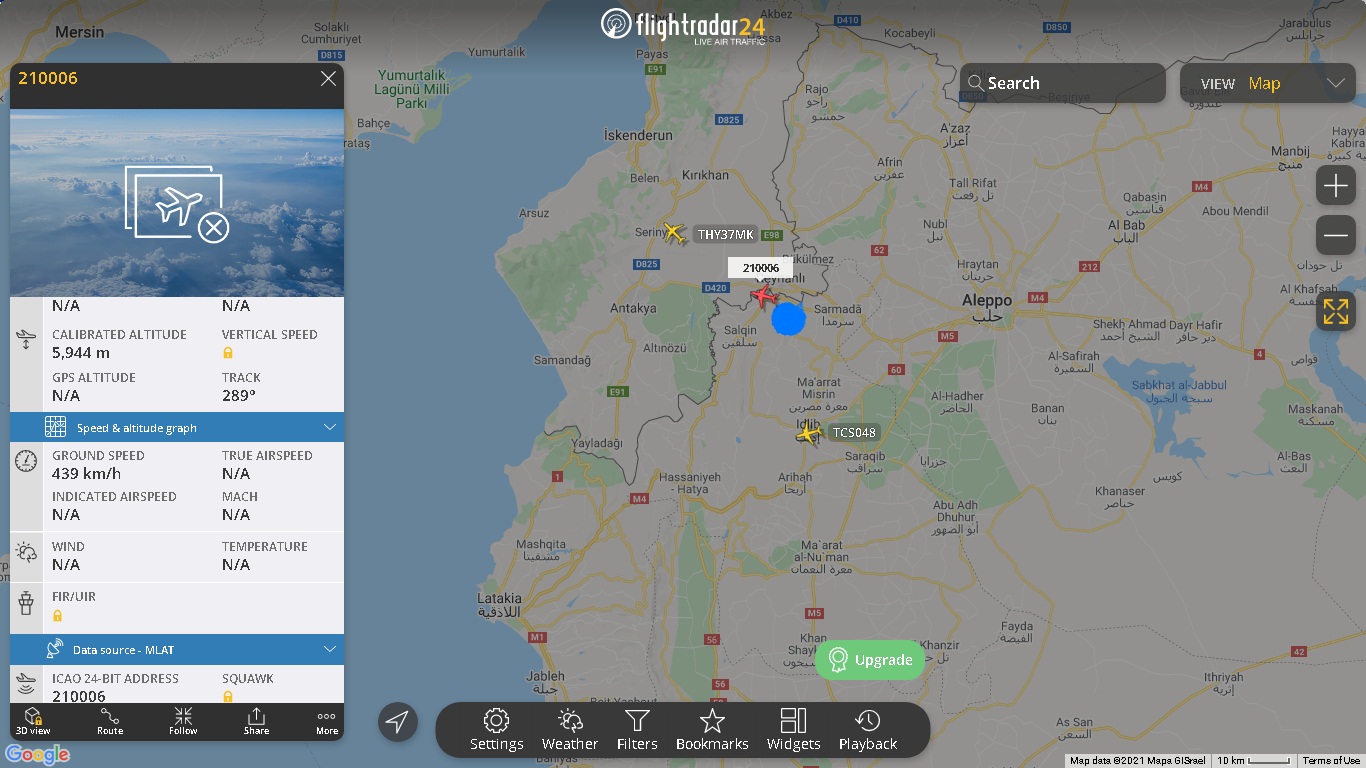
Task: Zoom in the map with plus button
Action: [1336, 185]
